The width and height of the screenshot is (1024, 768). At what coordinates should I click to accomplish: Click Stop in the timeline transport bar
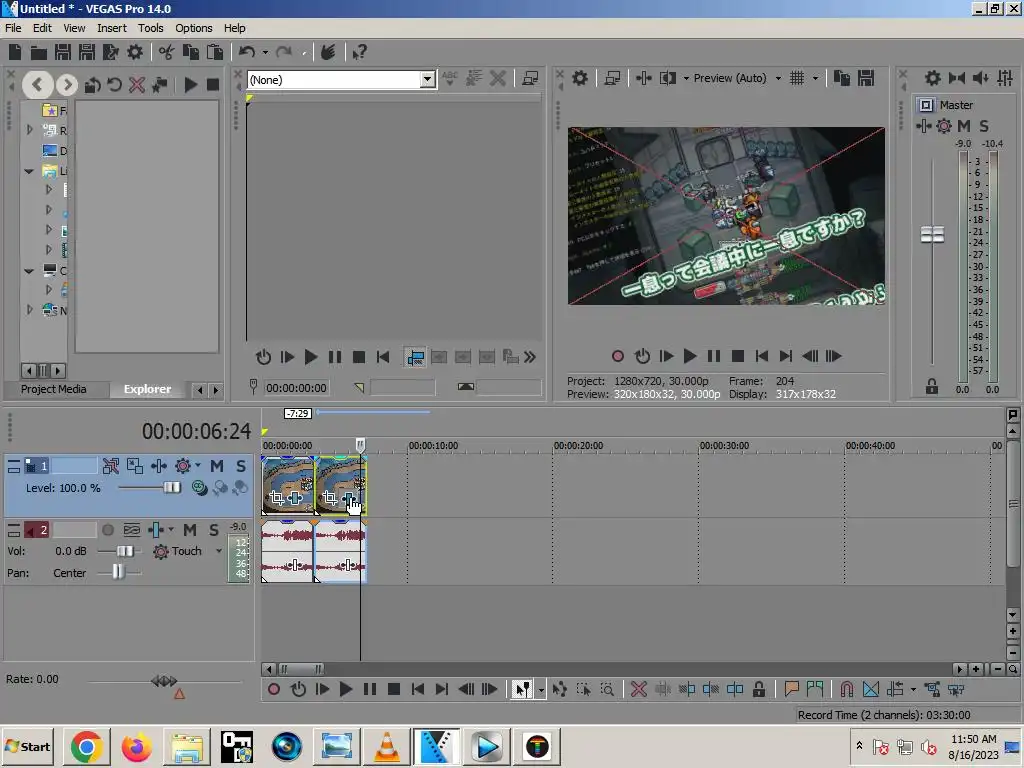pyautogui.click(x=394, y=689)
